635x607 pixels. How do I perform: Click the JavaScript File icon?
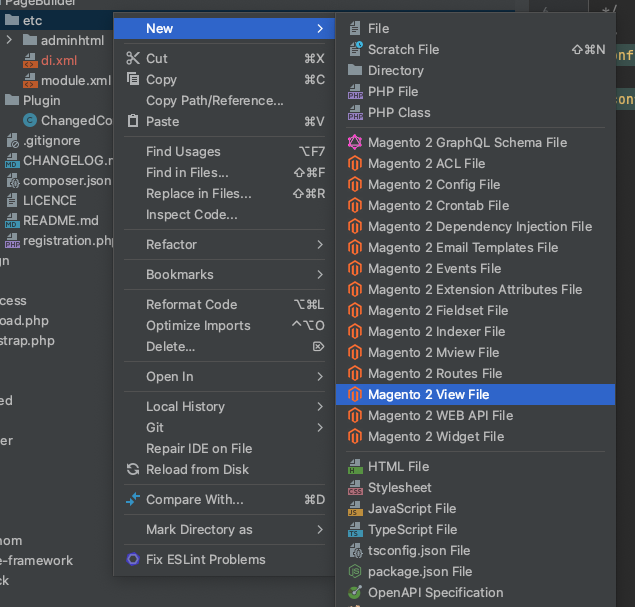(x=355, y=509)
